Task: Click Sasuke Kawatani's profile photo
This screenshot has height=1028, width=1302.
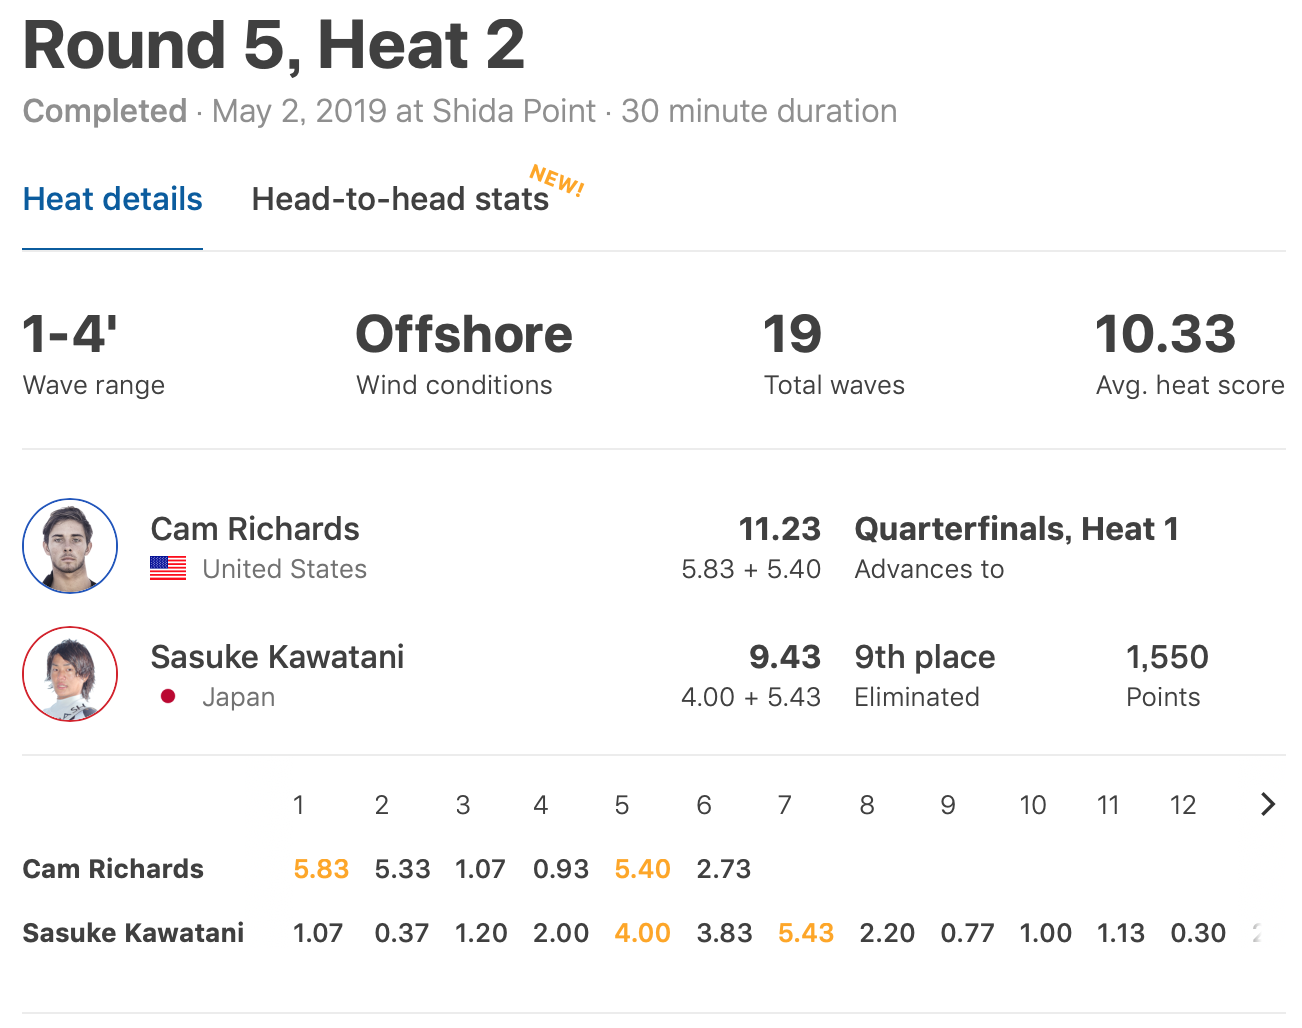Action: tap(70, 674)
